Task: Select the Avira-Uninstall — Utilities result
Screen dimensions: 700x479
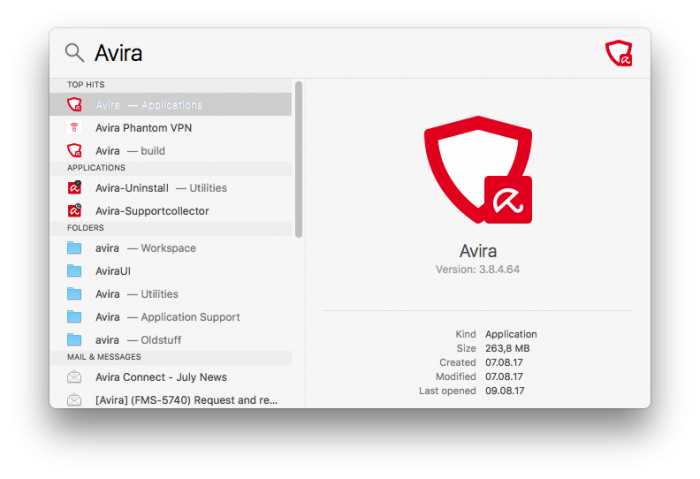Action: 171,188
